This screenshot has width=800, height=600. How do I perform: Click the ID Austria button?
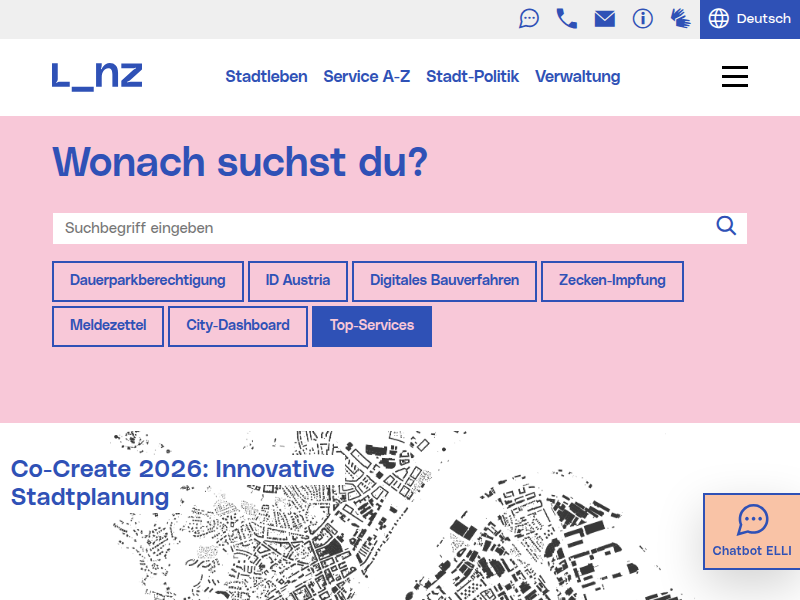(297, 281)
